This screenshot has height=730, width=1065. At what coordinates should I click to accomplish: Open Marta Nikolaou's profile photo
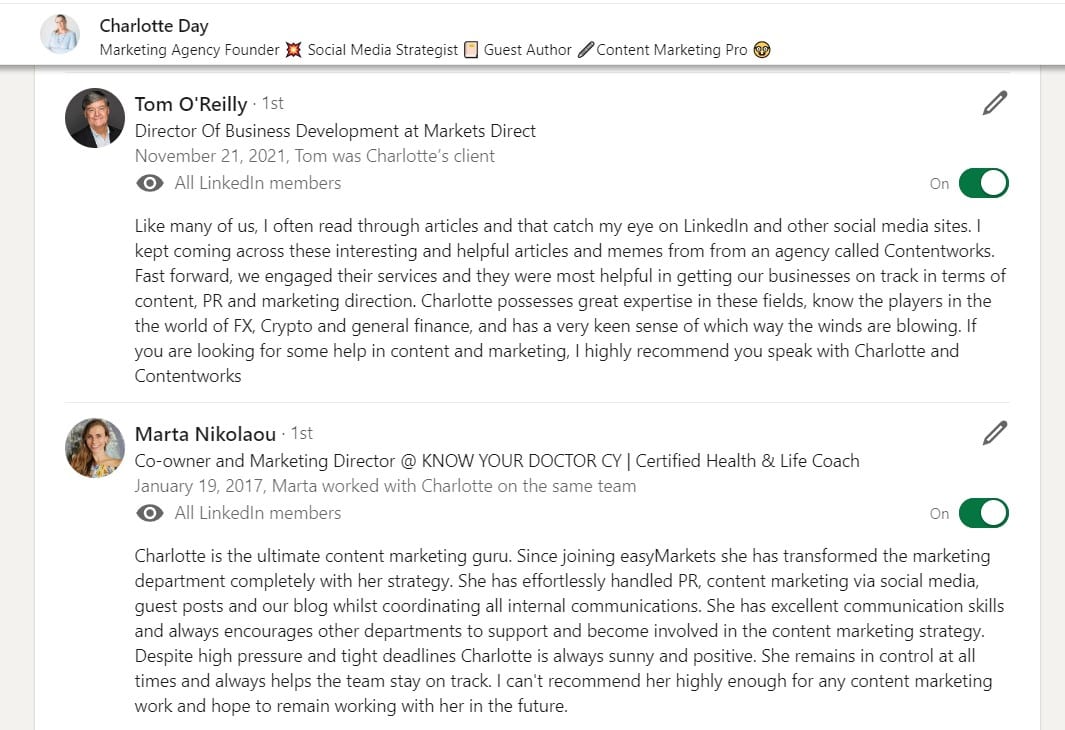click(x=95, y=448)
